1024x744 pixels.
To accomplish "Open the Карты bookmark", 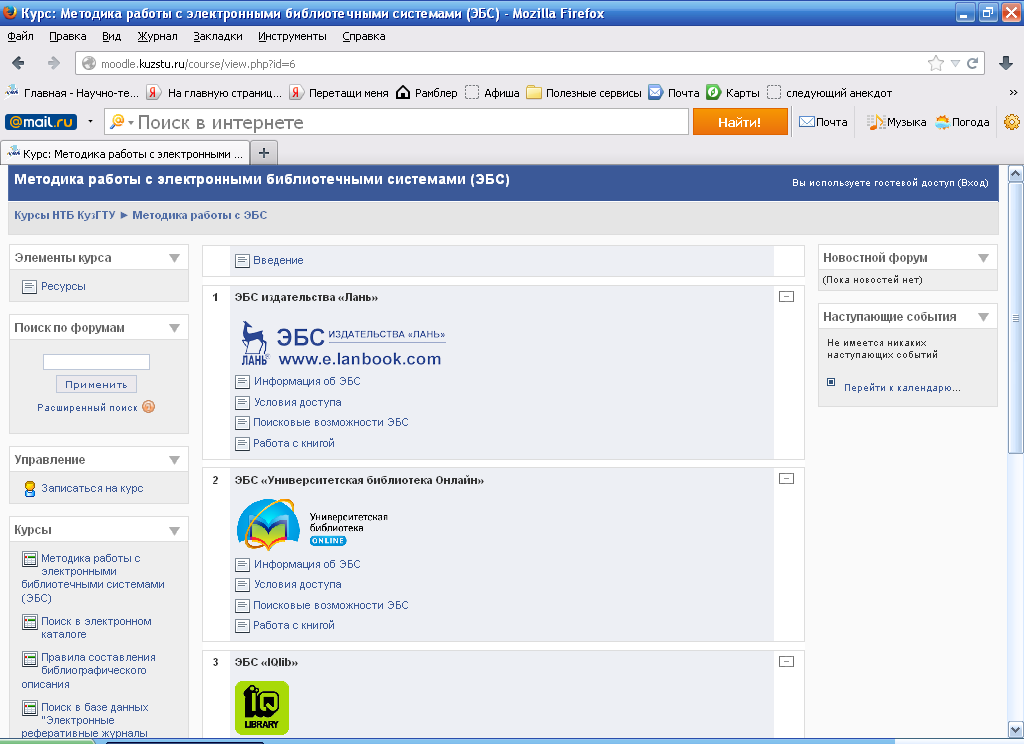I will [x=733, y=93].
